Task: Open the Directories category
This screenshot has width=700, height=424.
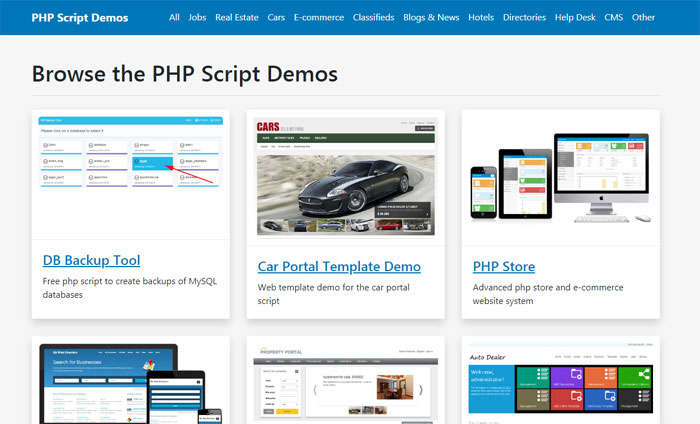Action: (x=524, y=17)
